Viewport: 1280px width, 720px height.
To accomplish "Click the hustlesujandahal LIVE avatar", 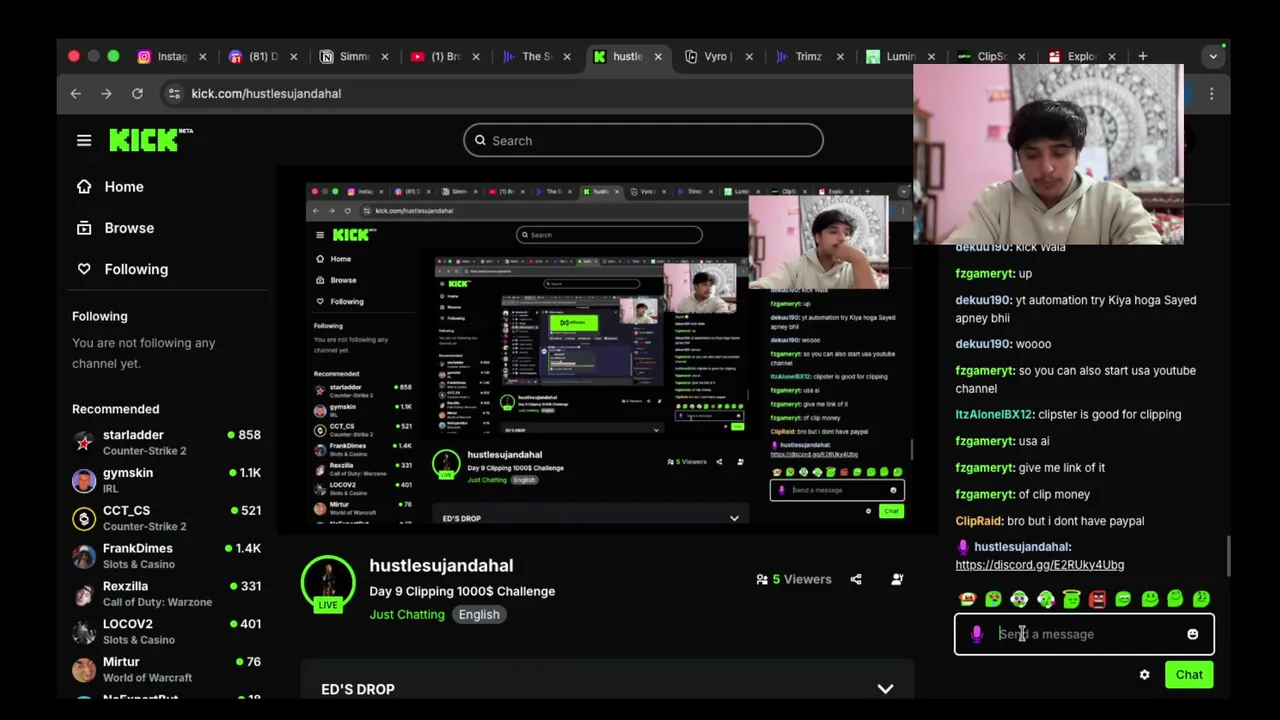I will (328, 582).
